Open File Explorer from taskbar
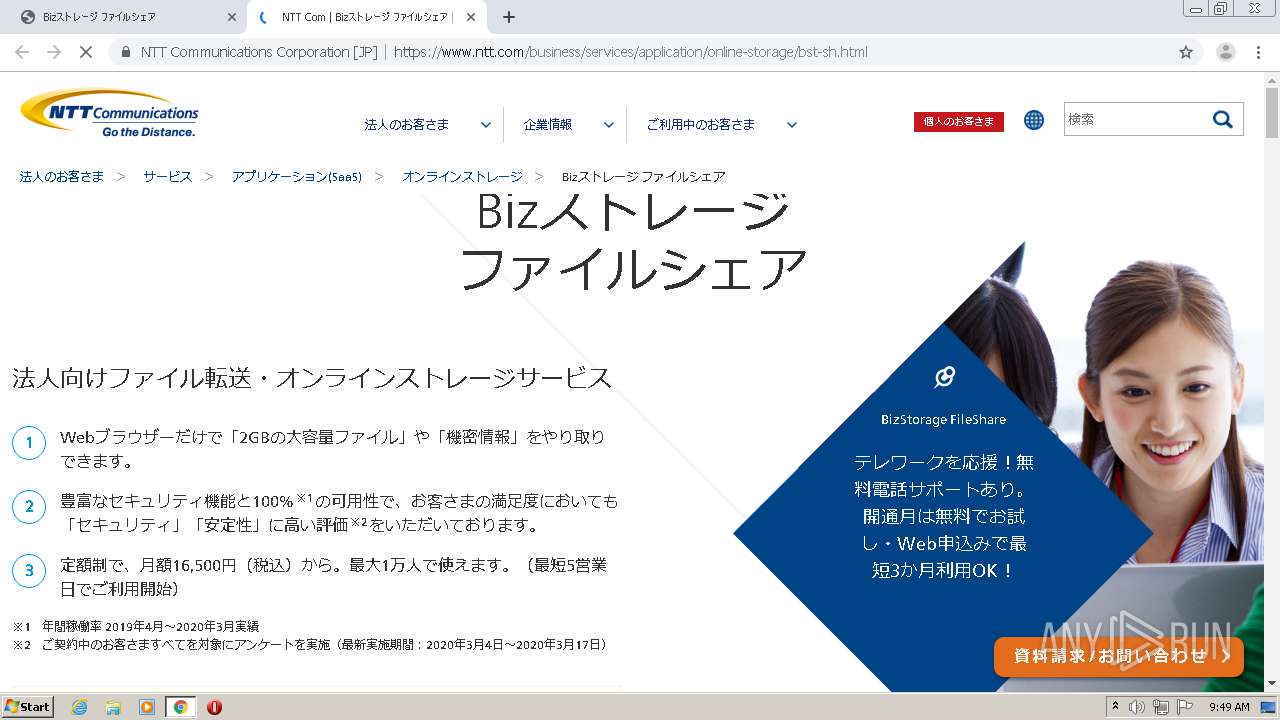The height and width of the screenshot is (720, 1280). point(113,707)
